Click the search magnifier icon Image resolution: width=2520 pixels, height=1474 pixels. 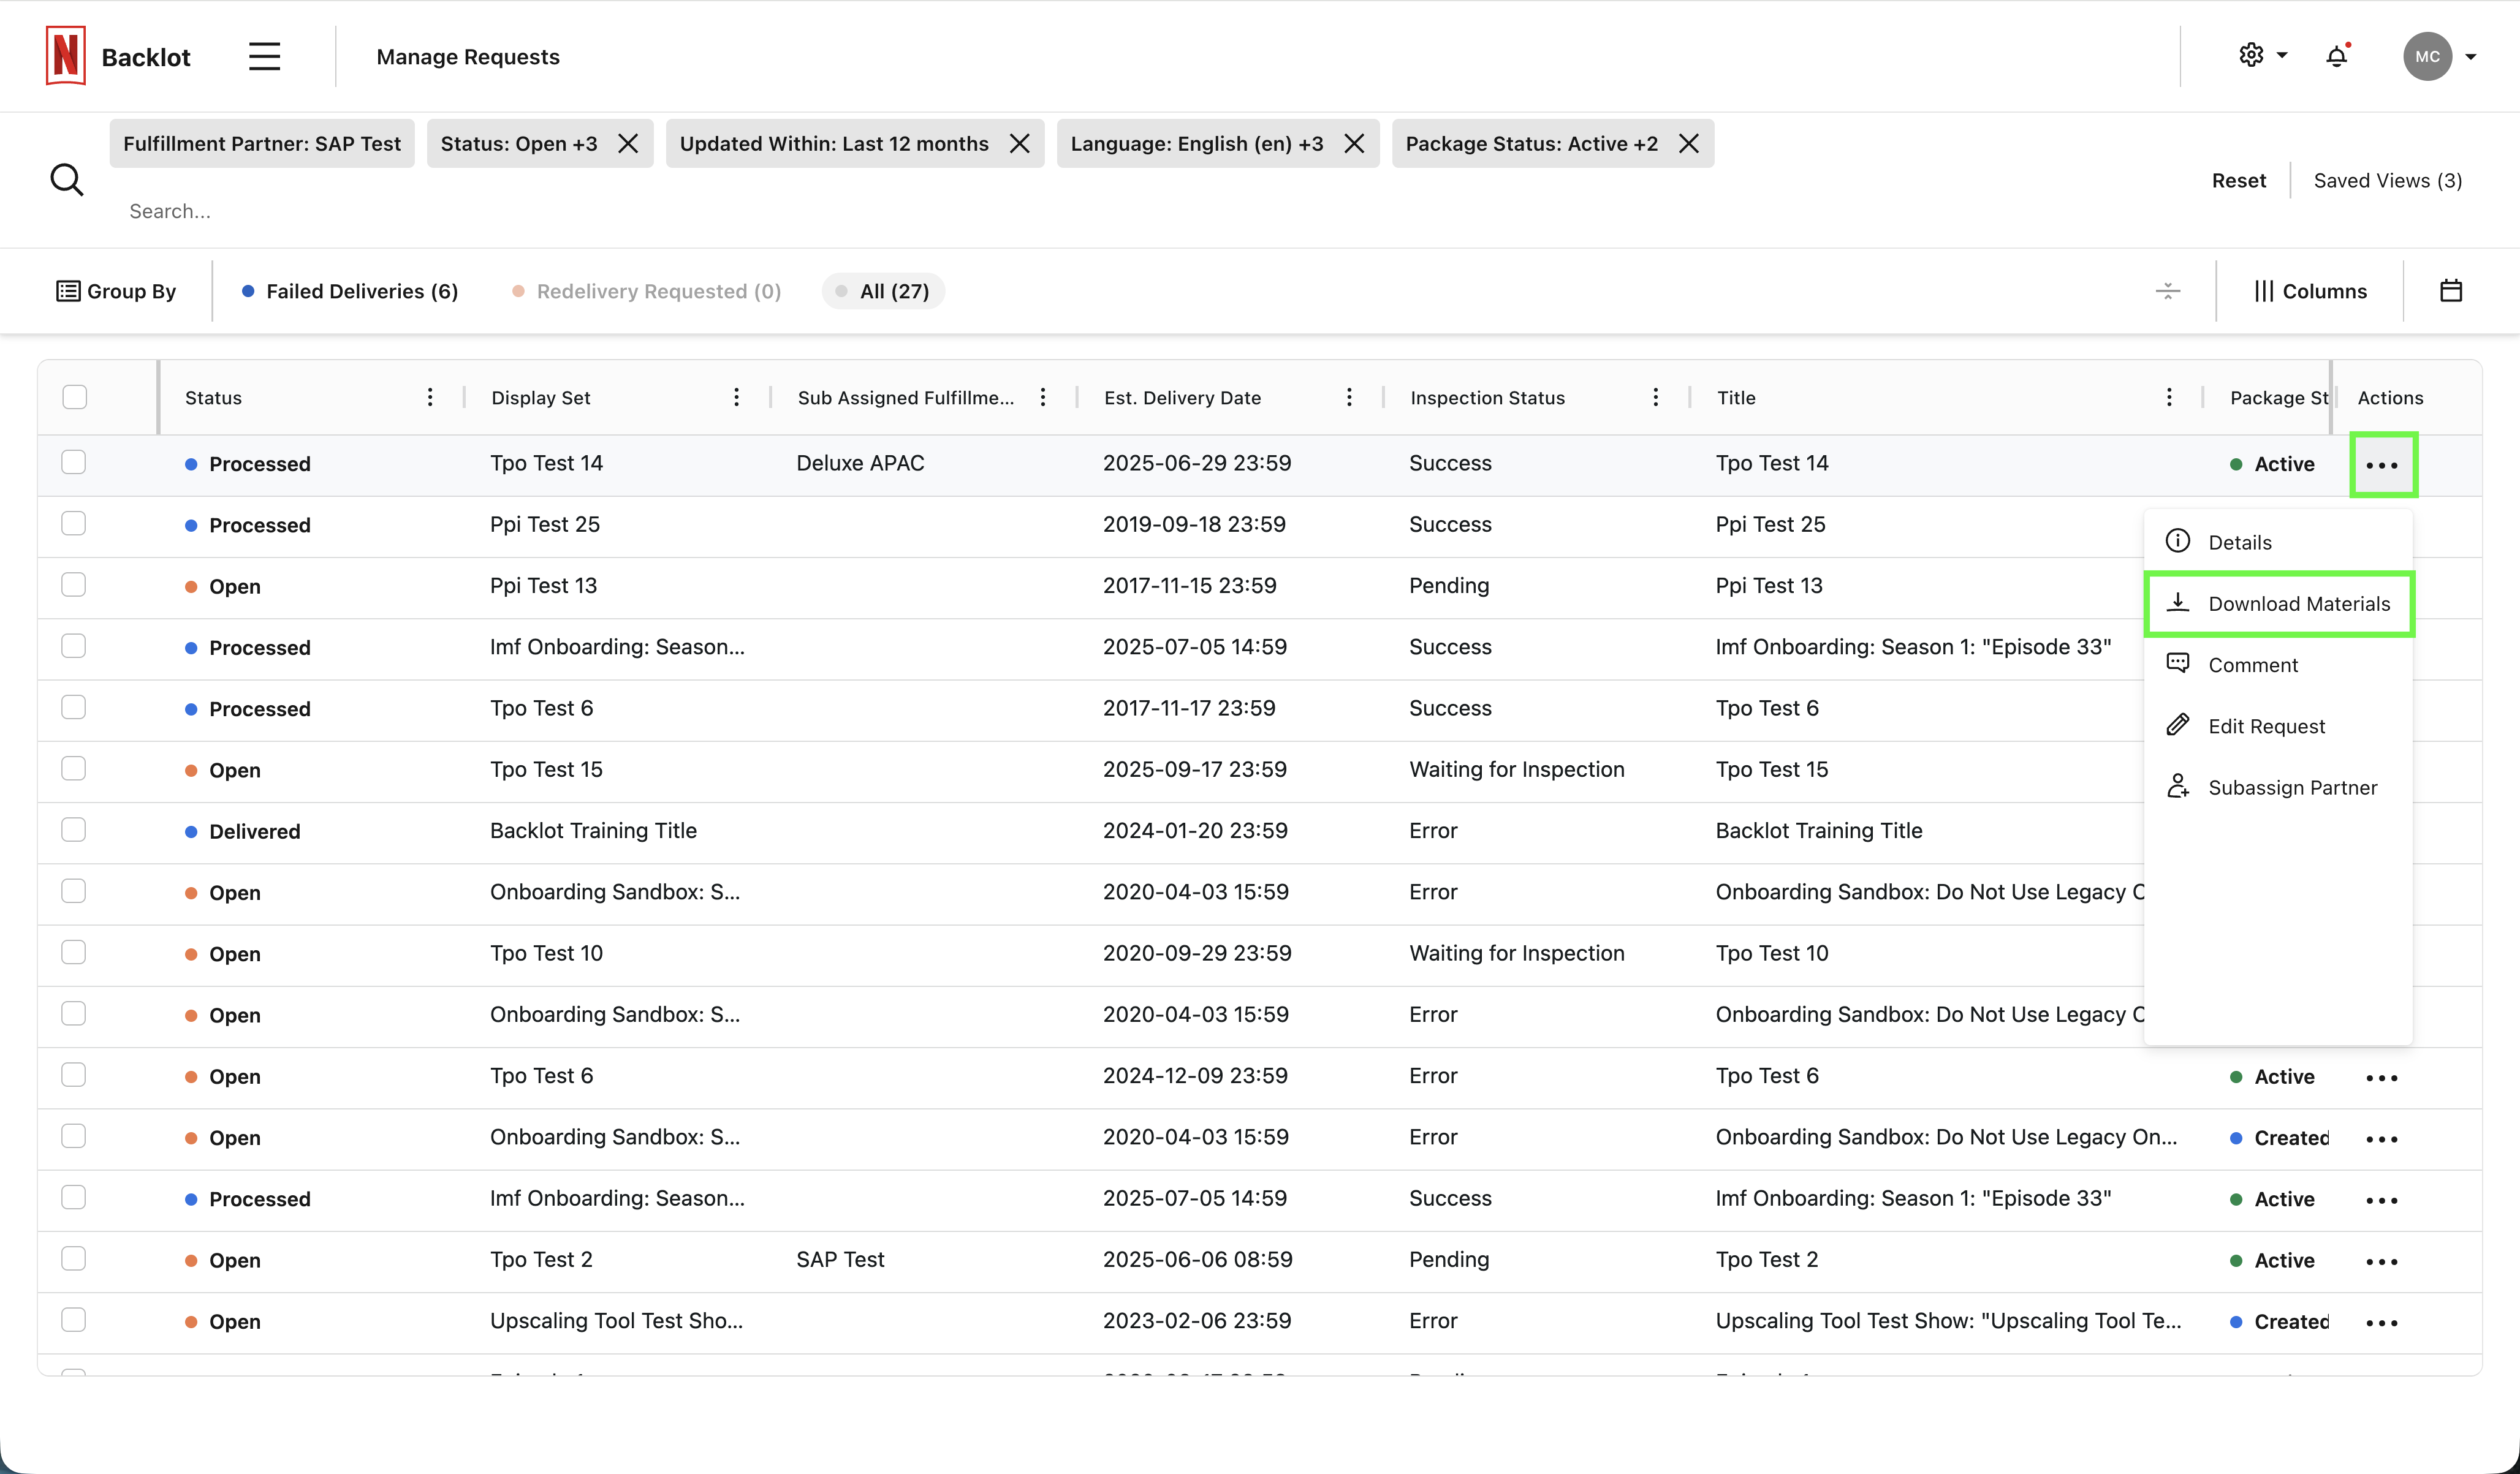(67, 179)
